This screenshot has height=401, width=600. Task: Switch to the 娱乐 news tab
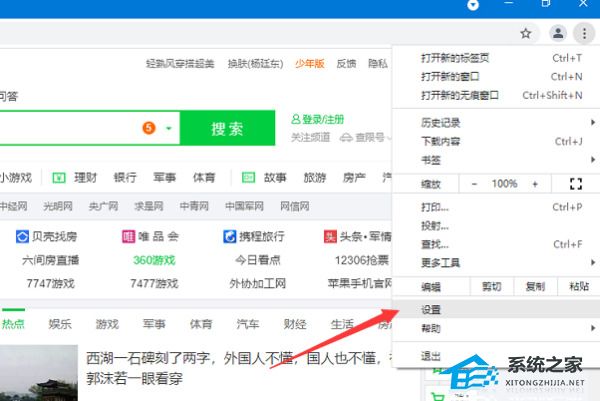click(x=60, y=324)
